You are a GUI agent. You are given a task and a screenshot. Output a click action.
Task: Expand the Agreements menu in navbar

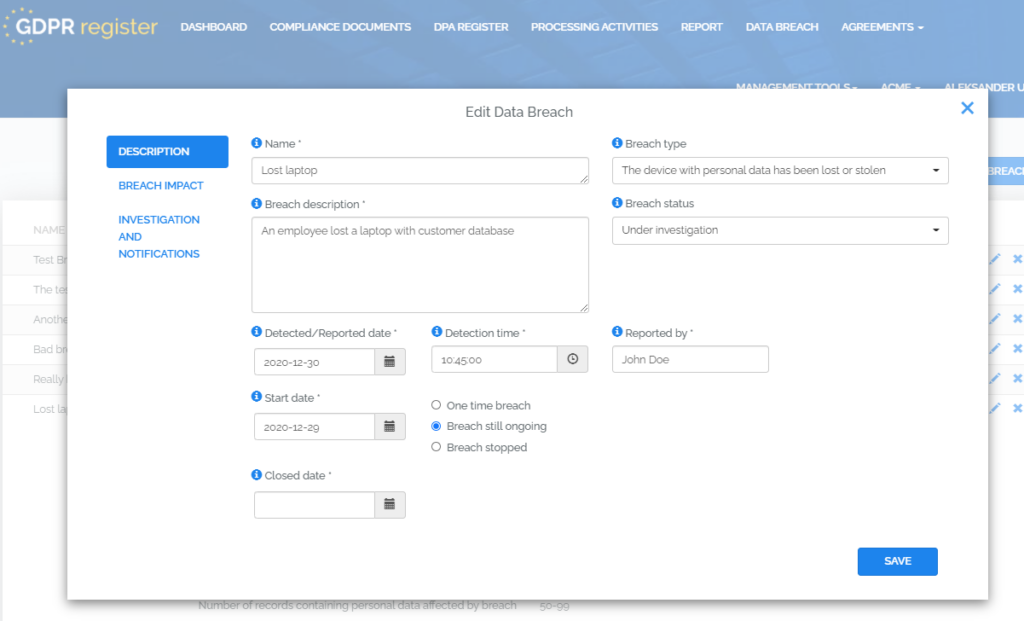pyautogui.click(x=882, y=27)
